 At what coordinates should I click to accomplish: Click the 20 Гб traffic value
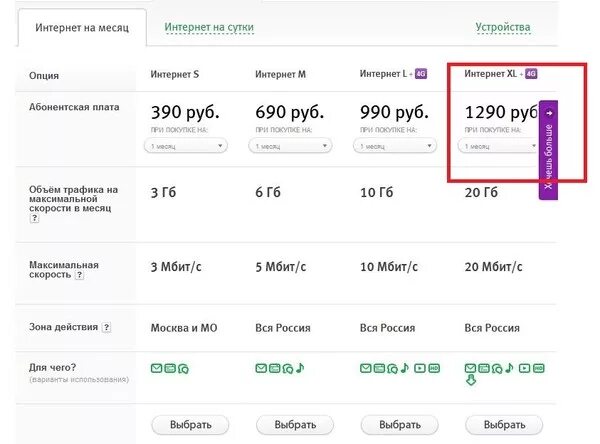[481, 192]
